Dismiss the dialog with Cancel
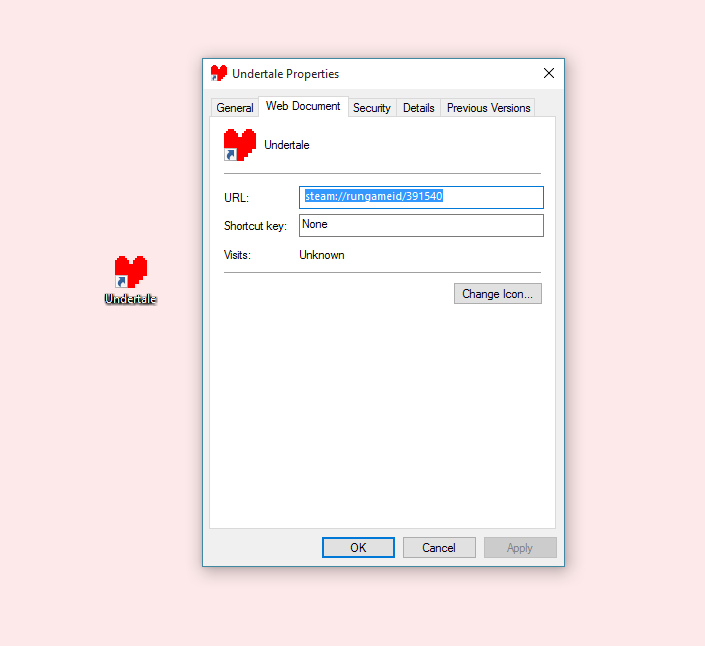705x646 pixels. pos(439,548)
